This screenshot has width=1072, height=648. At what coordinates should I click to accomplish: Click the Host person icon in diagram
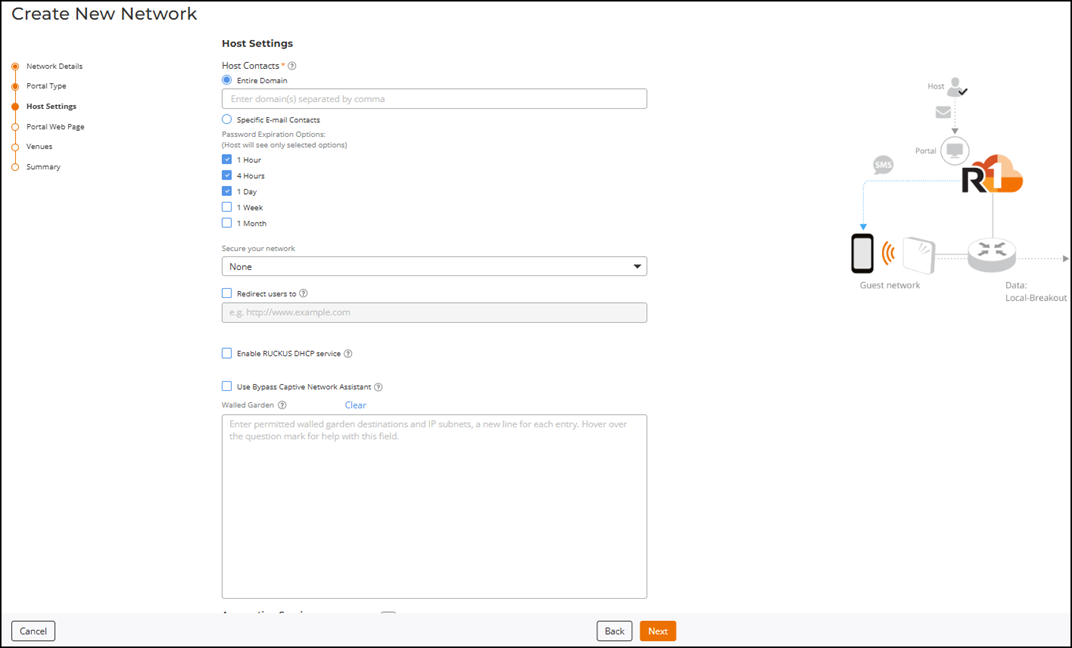tap(956, 87)
